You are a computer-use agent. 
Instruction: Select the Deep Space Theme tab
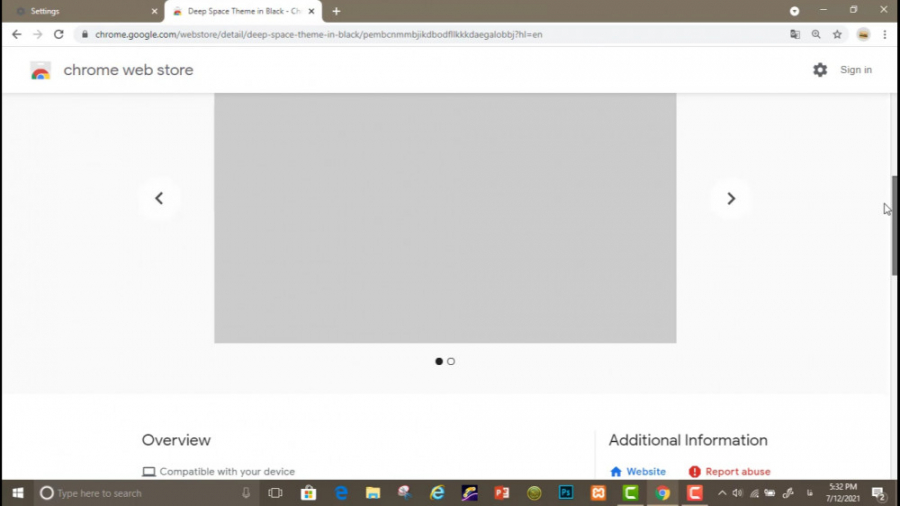point(244,11)
